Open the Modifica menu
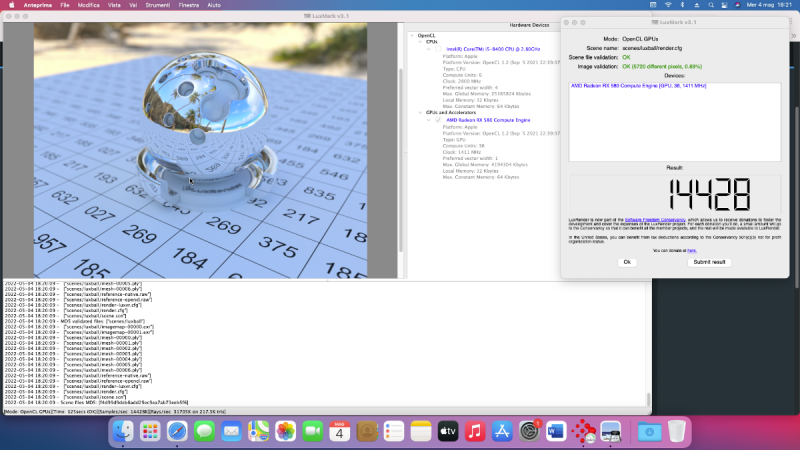Image resolution: width=800 pixels, height=450 pixels. 89,5
